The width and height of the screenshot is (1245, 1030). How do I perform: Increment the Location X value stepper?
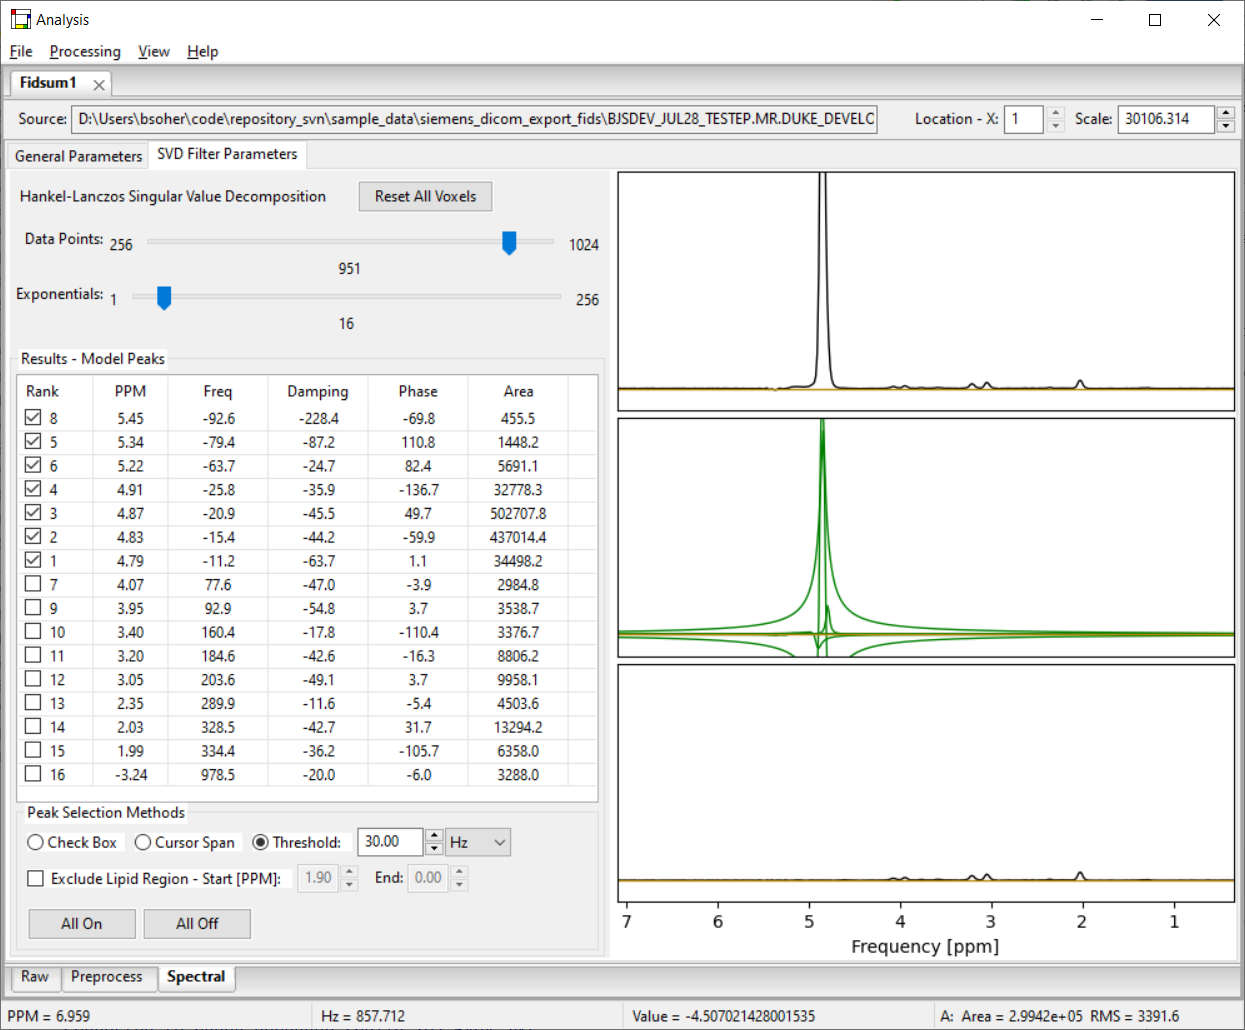click(1058, 113)
